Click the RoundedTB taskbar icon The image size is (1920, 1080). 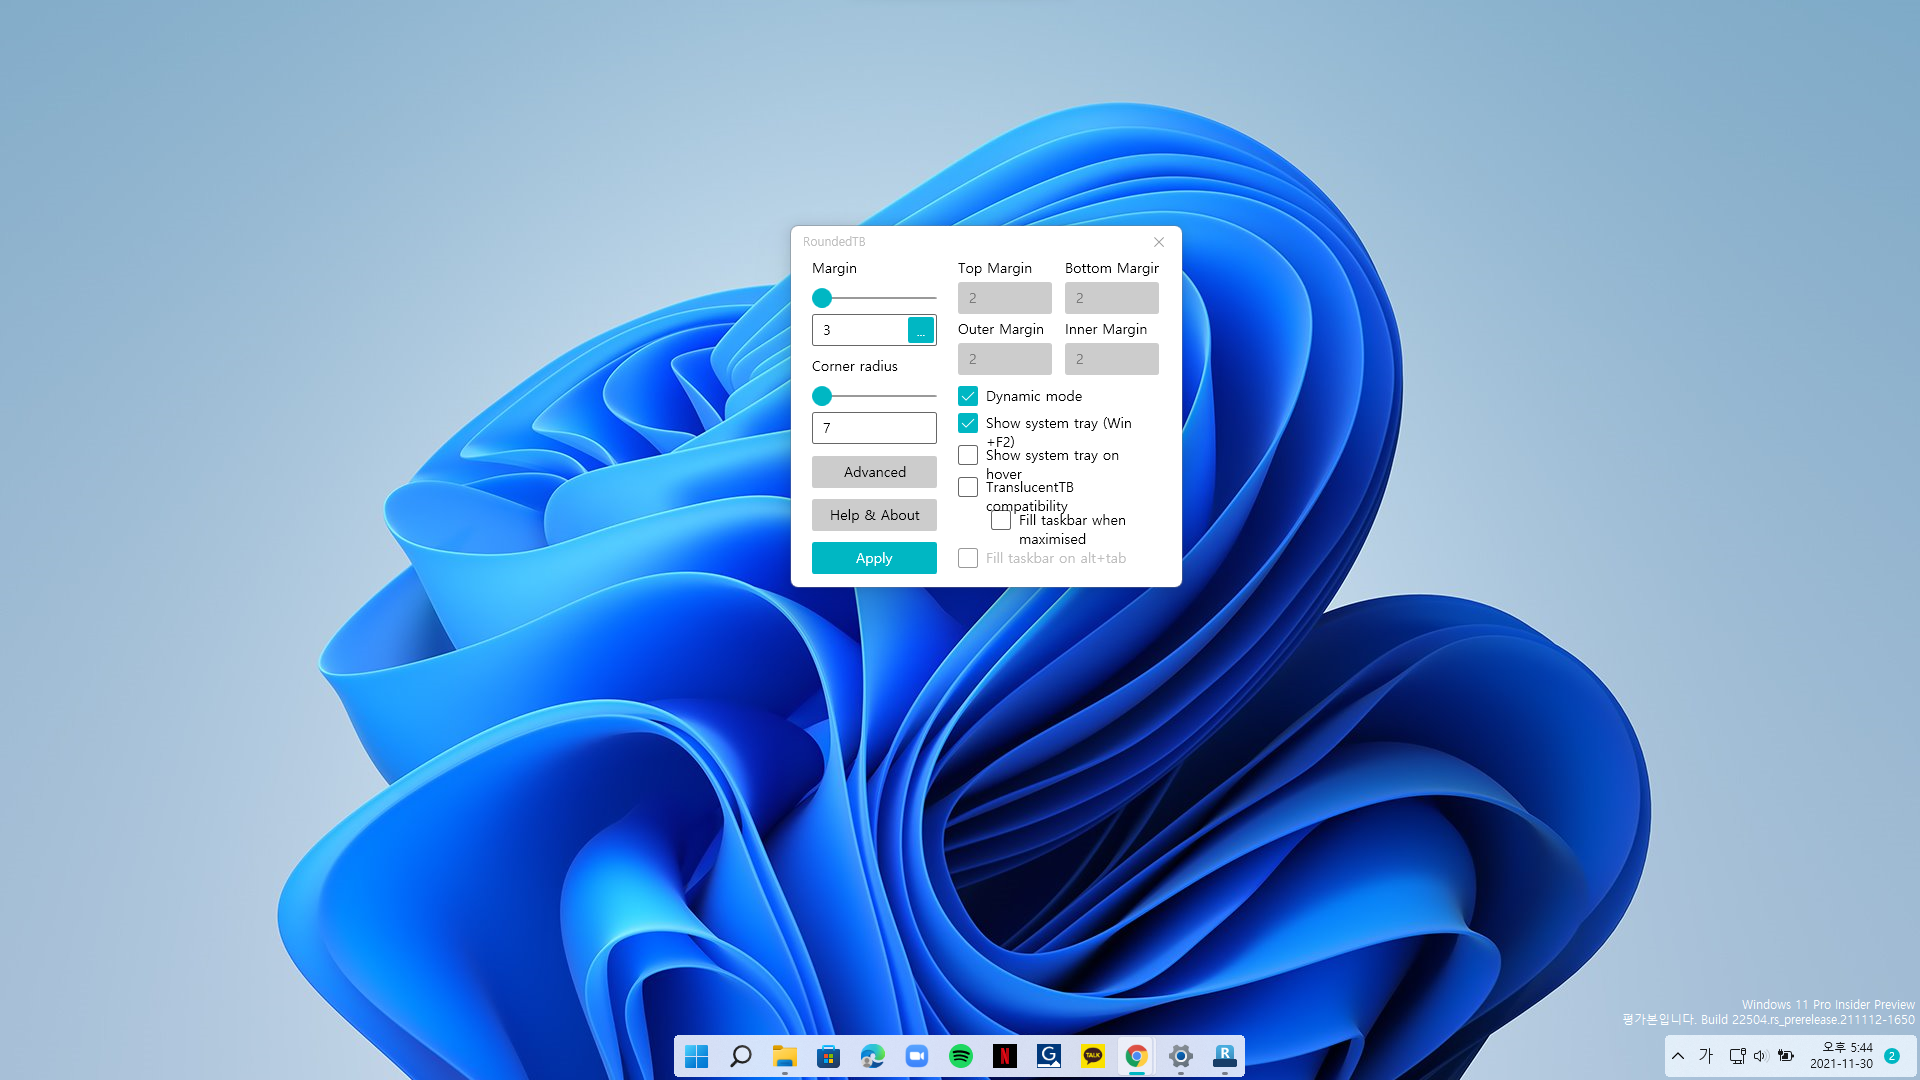click(x=1224, y=1056)
